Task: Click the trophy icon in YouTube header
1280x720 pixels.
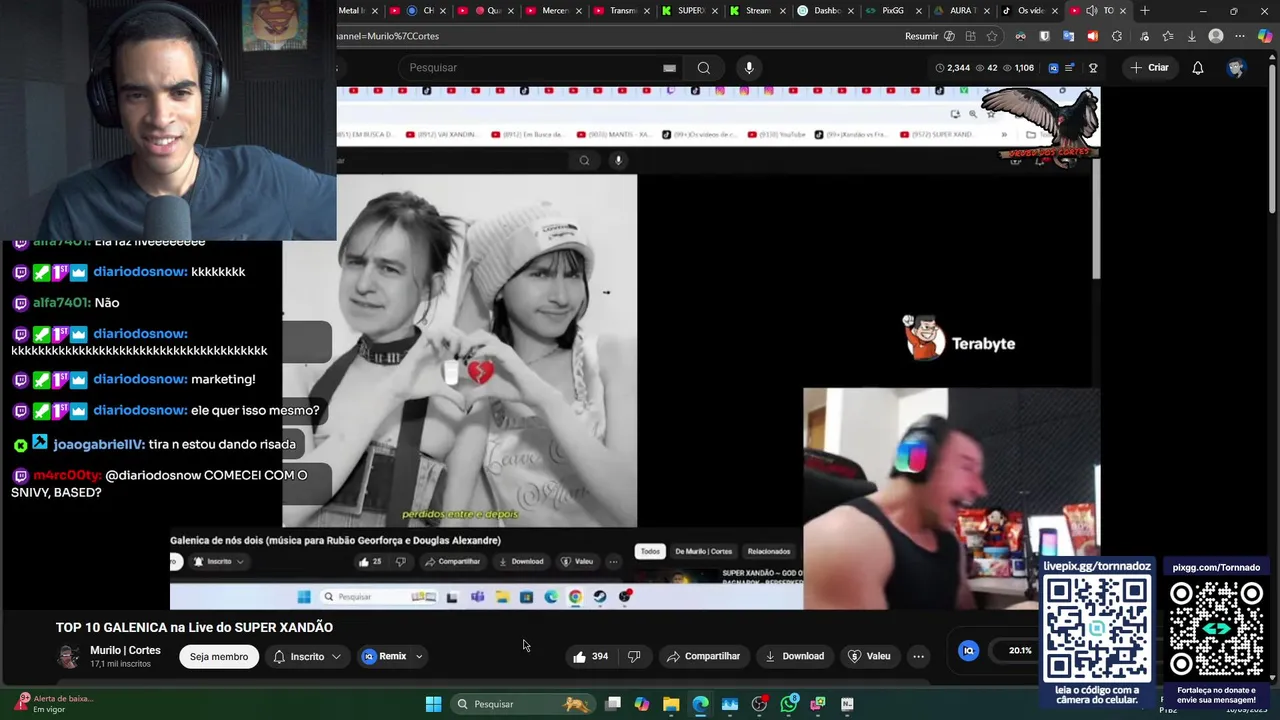Action: (x=1093, y=68)
